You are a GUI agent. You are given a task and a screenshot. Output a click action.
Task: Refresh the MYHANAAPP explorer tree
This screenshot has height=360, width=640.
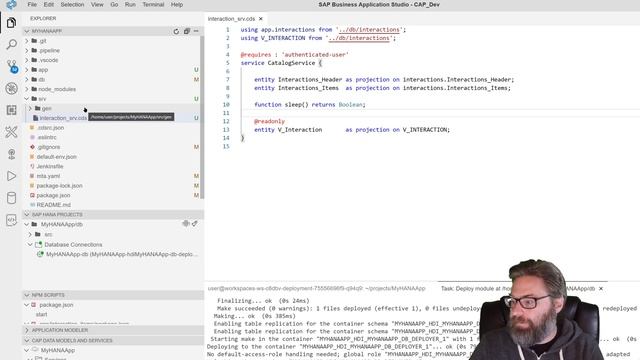176,31
